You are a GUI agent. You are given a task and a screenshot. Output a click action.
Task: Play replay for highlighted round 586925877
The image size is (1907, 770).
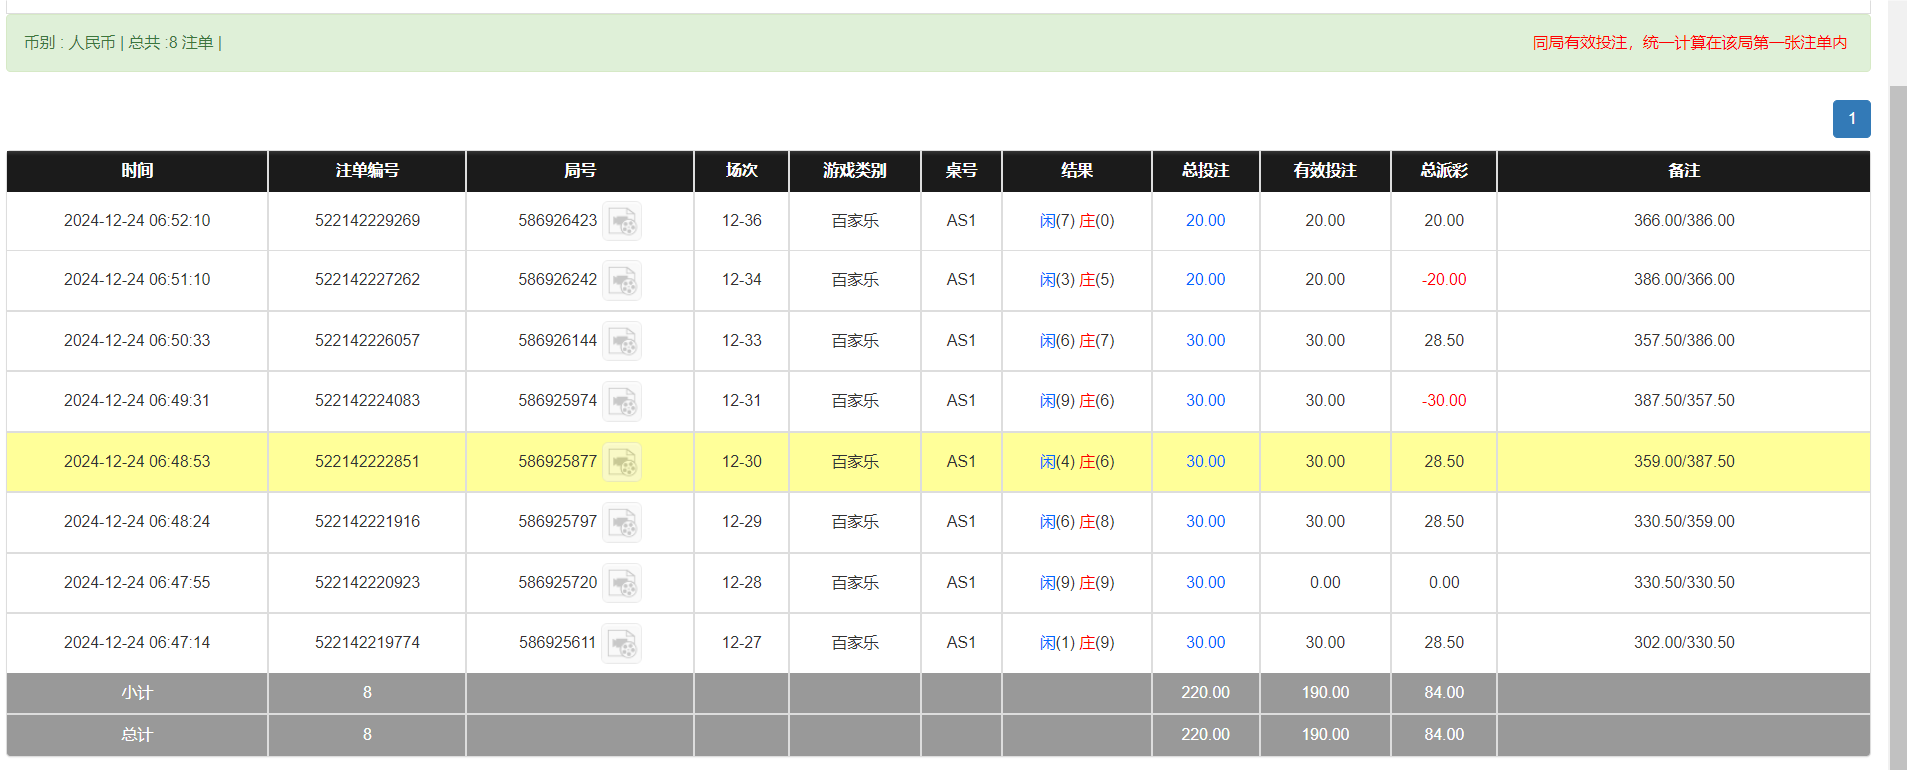[x=622, y=462]
